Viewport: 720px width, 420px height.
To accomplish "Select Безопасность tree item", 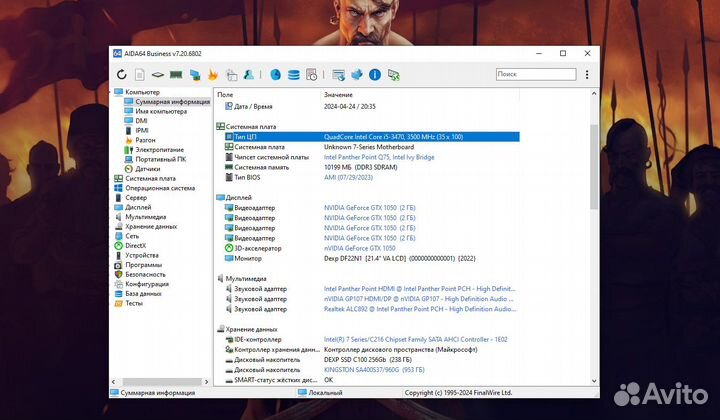I will [x=145, y=274].
